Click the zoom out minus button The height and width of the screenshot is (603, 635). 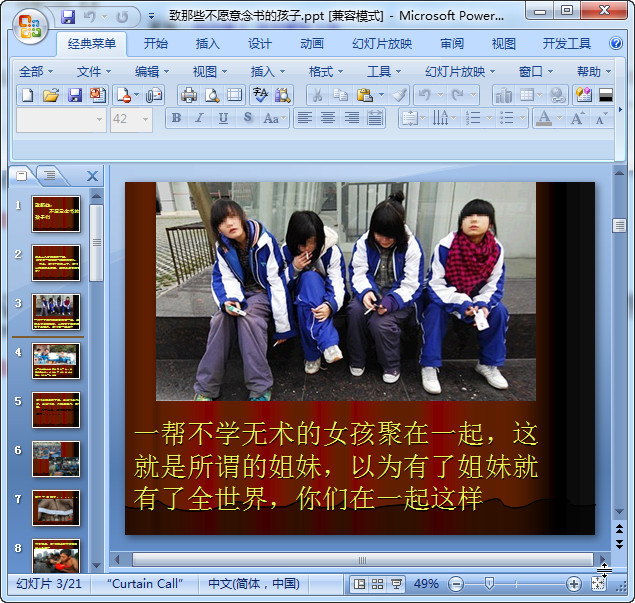click(456, 584)
